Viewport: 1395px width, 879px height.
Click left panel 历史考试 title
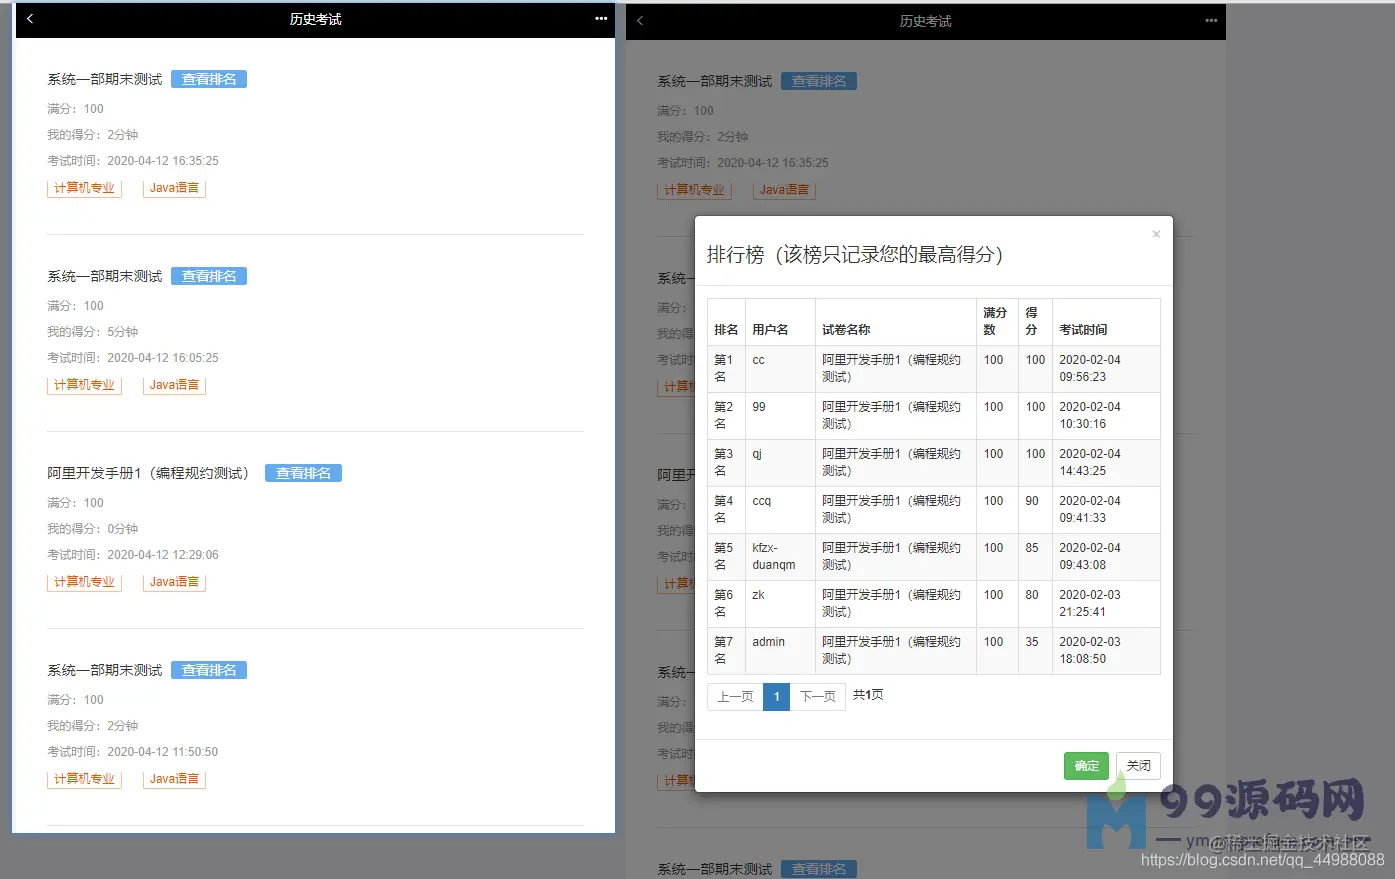pyautogui.click(x=316, y=19)
